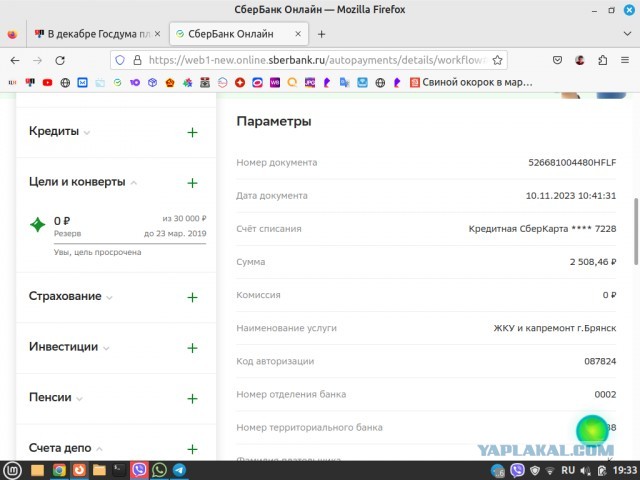Close the В декабре Госдума tab

coord(158,34)
